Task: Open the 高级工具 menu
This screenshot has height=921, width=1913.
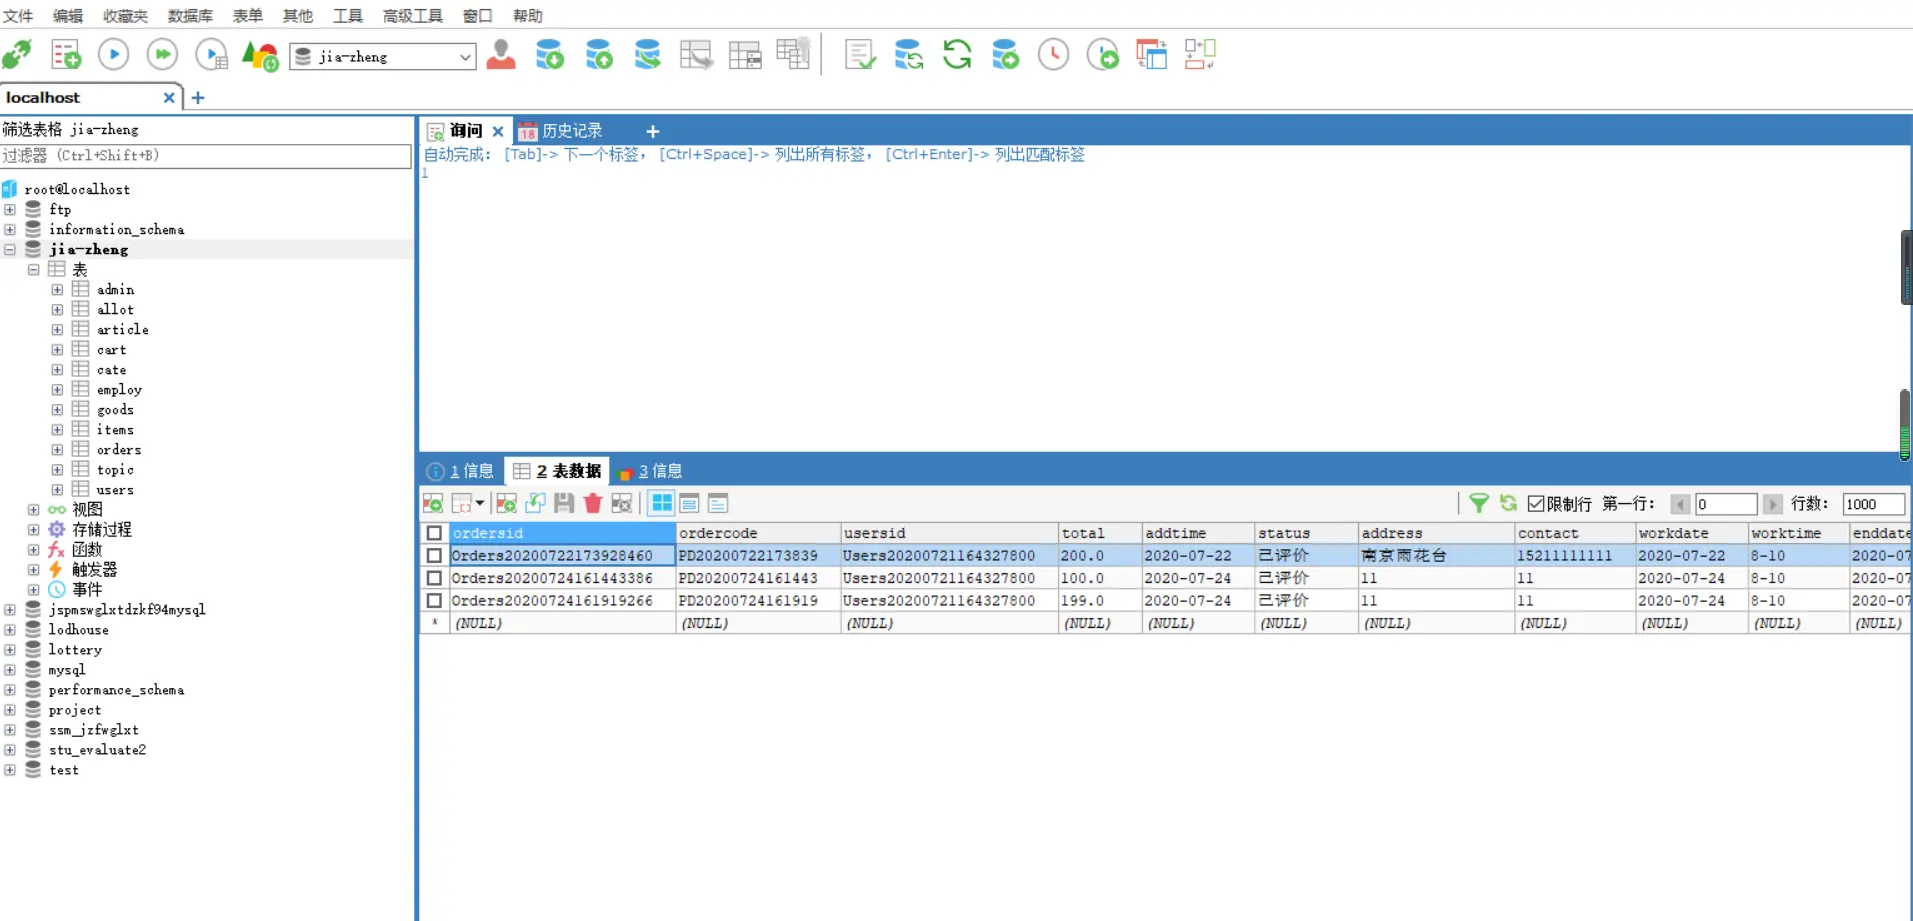Action: pos(412,16)
